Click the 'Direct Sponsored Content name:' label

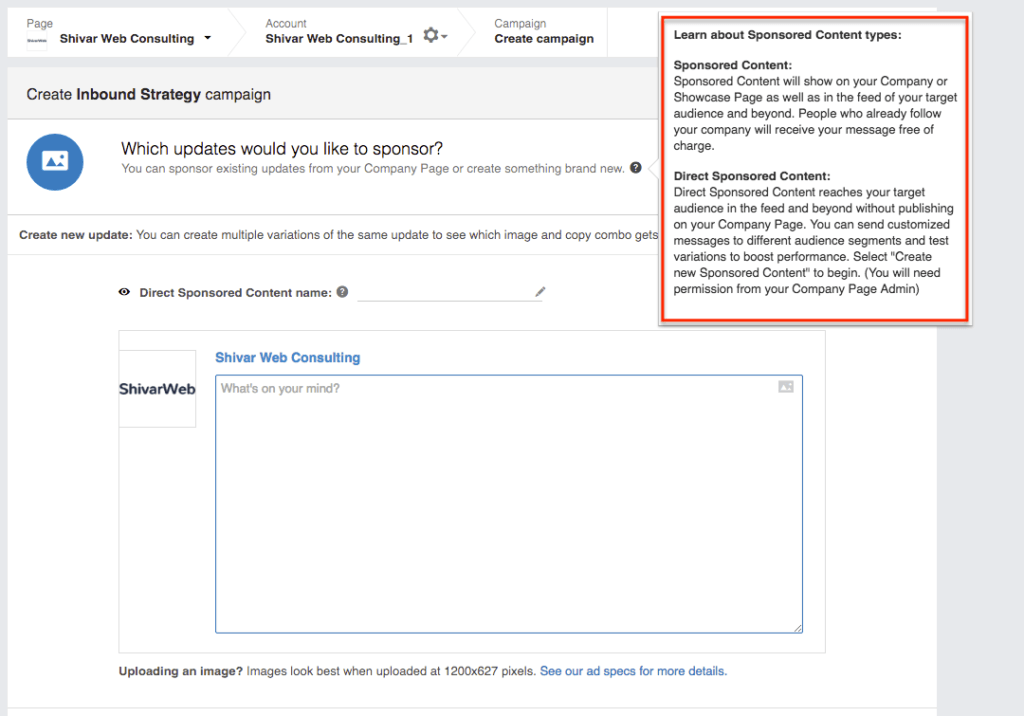(x=235, y=293)
